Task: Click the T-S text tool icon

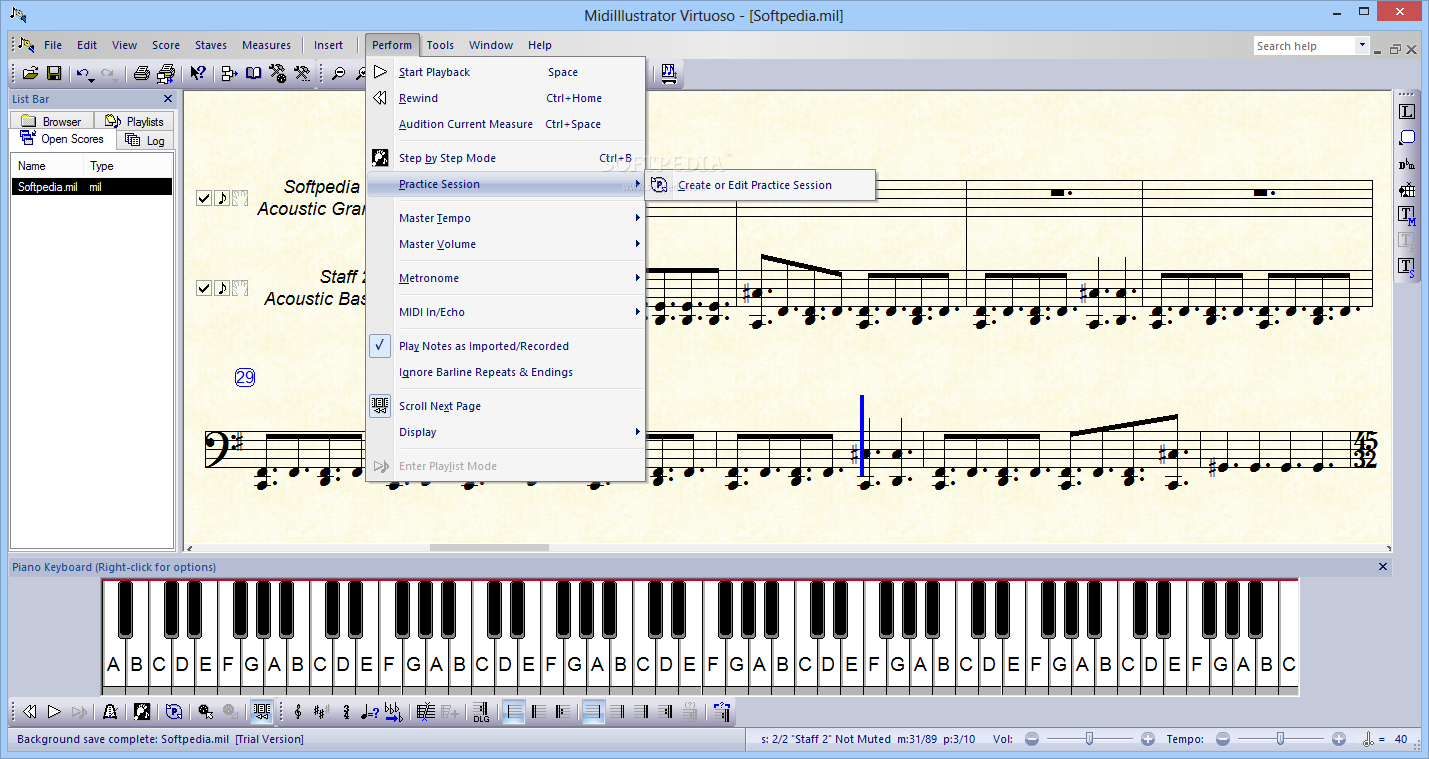Action: pos(1407,267)
